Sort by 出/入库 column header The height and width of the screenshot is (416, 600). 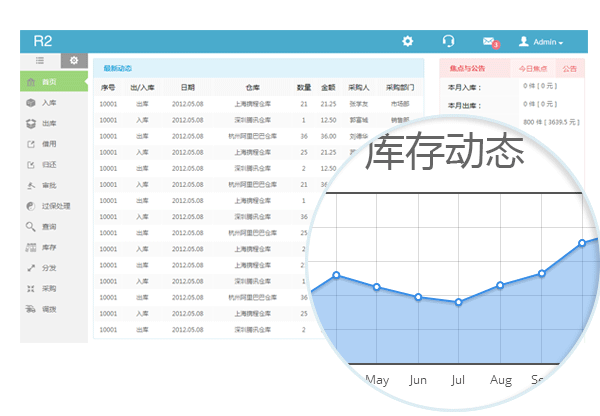tap(142, 87)
